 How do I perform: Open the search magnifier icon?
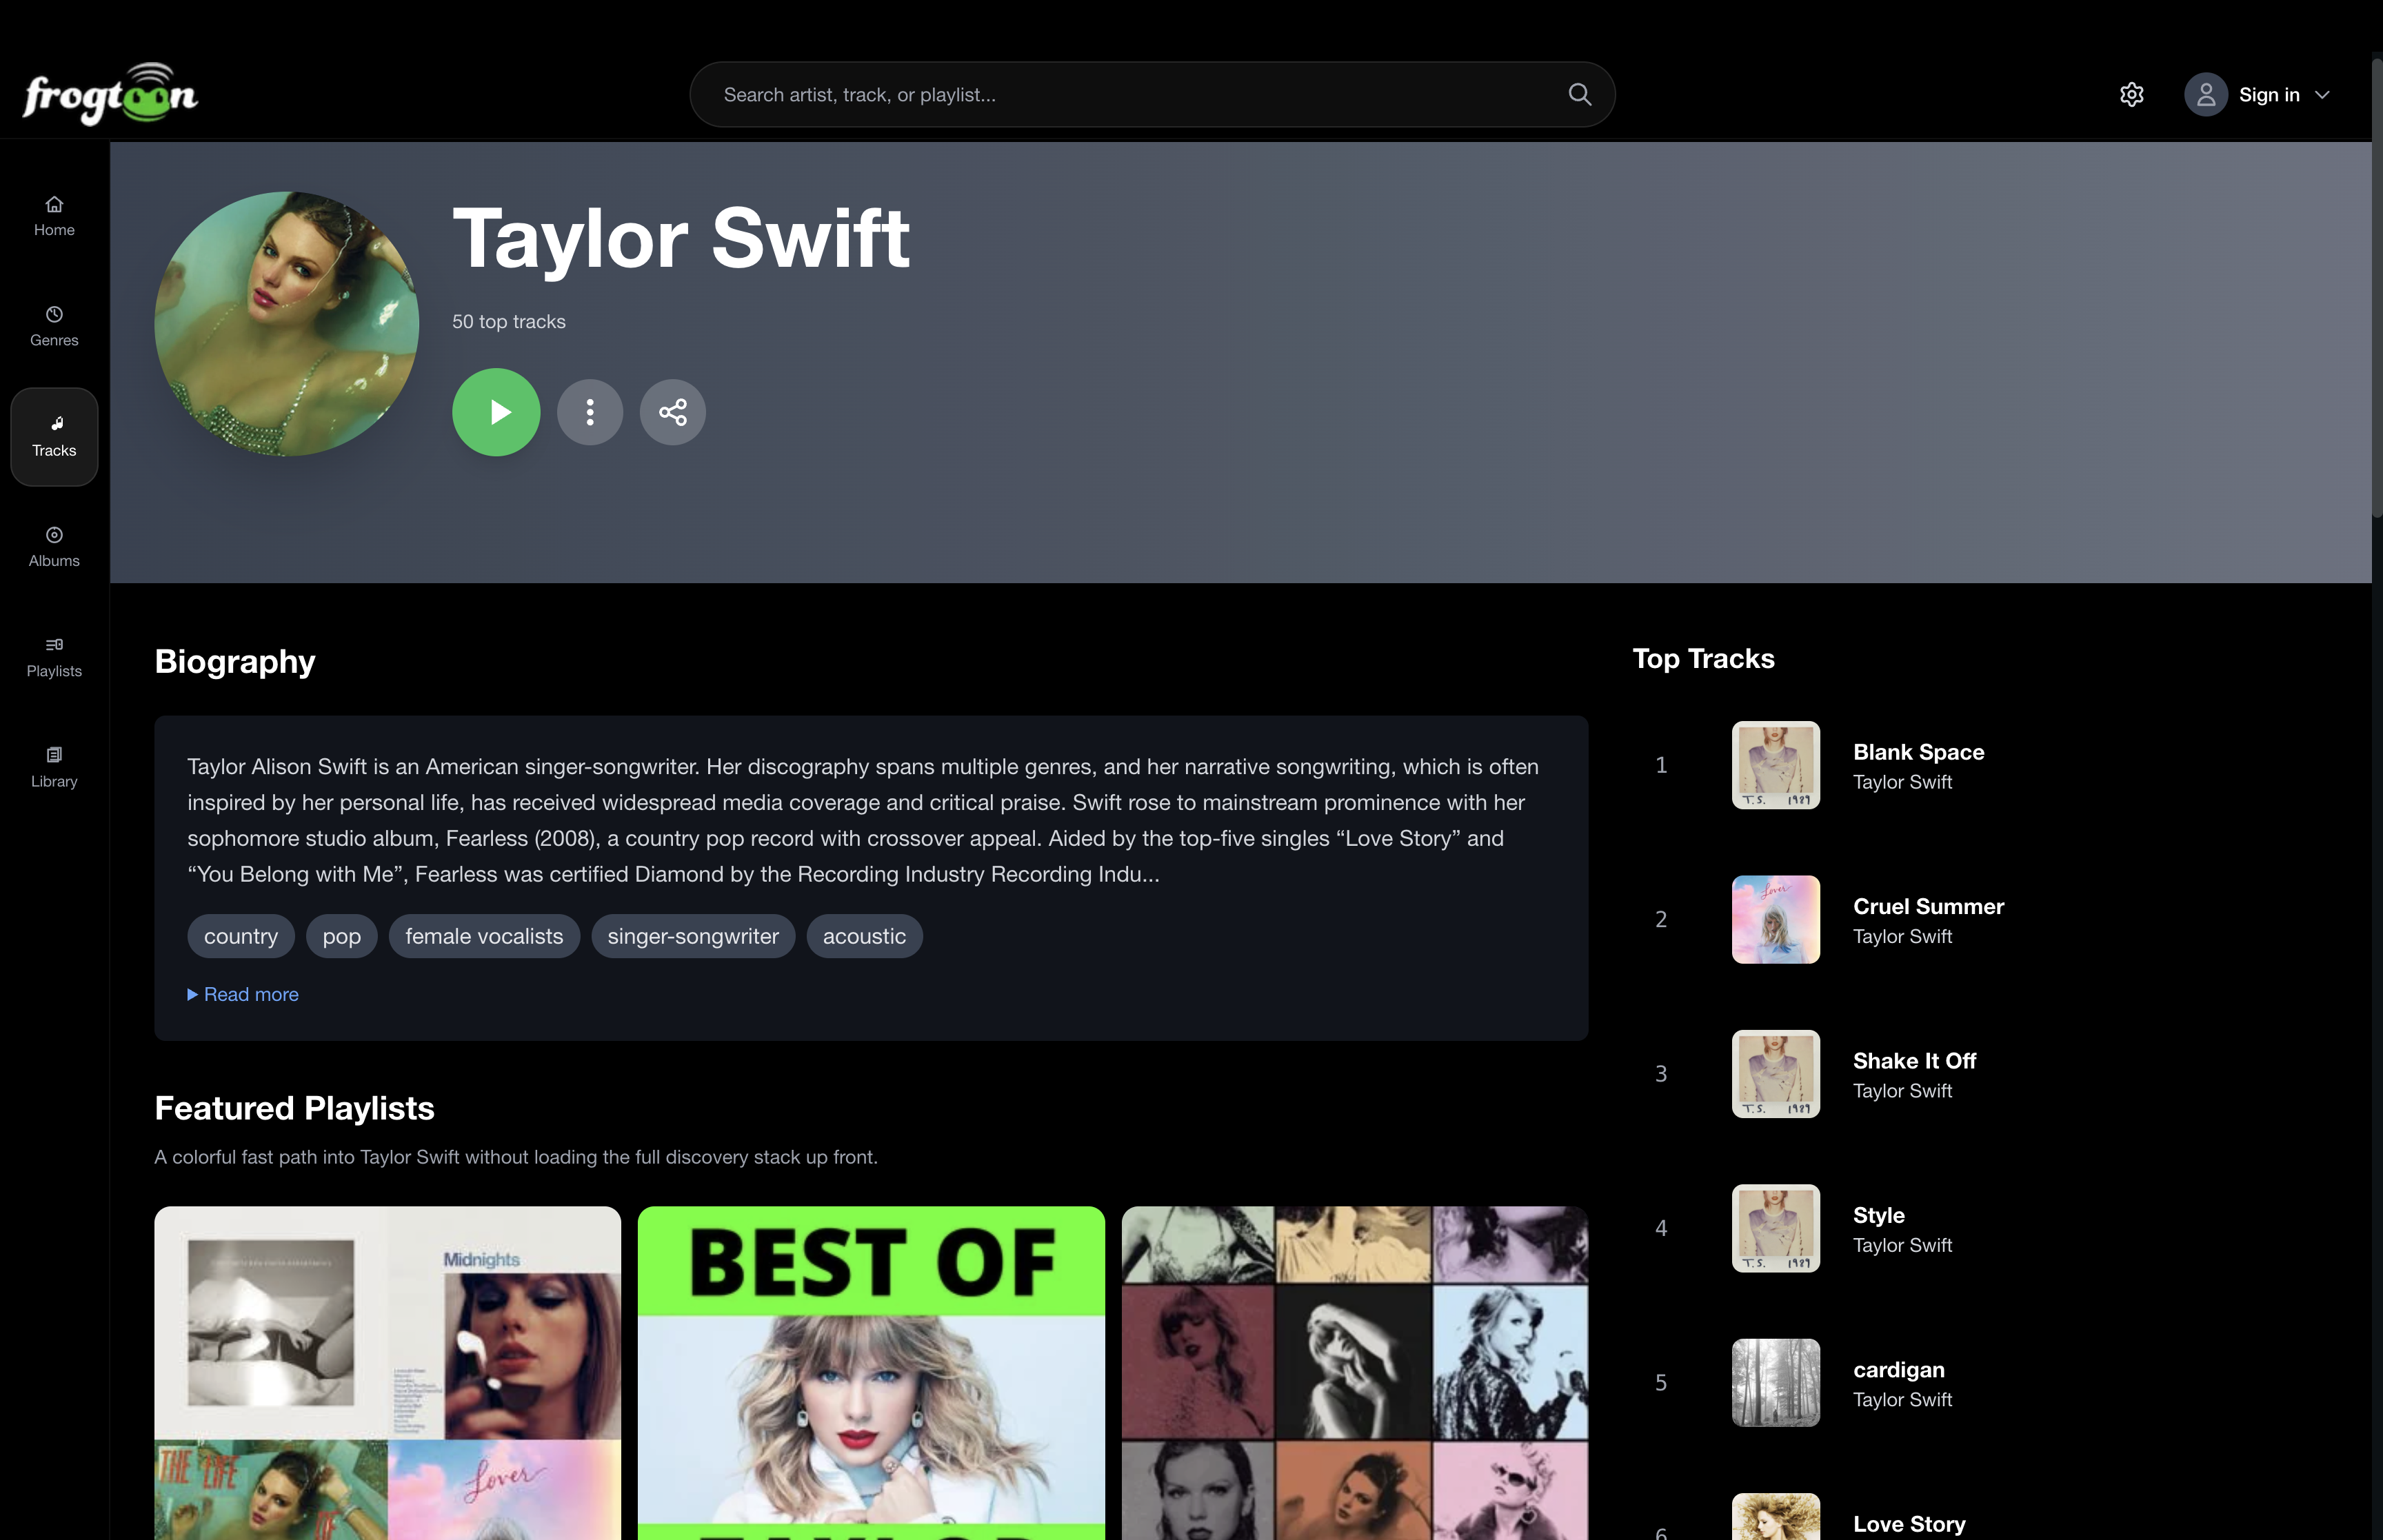point(1578,94)
